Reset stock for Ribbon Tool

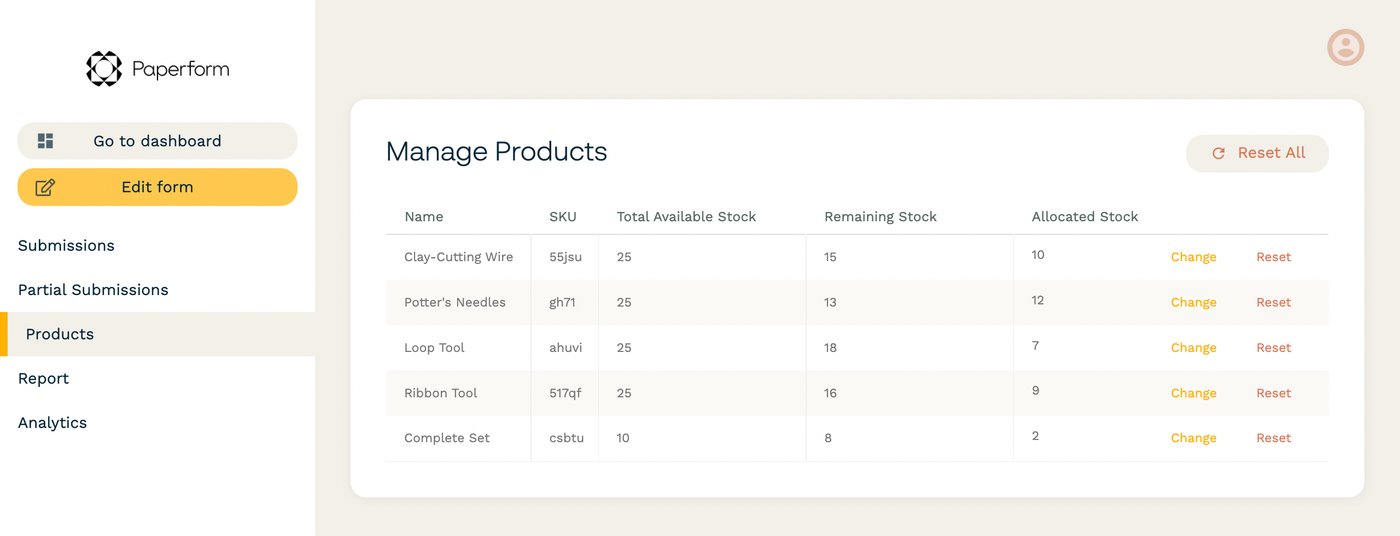pos(1273,393)
